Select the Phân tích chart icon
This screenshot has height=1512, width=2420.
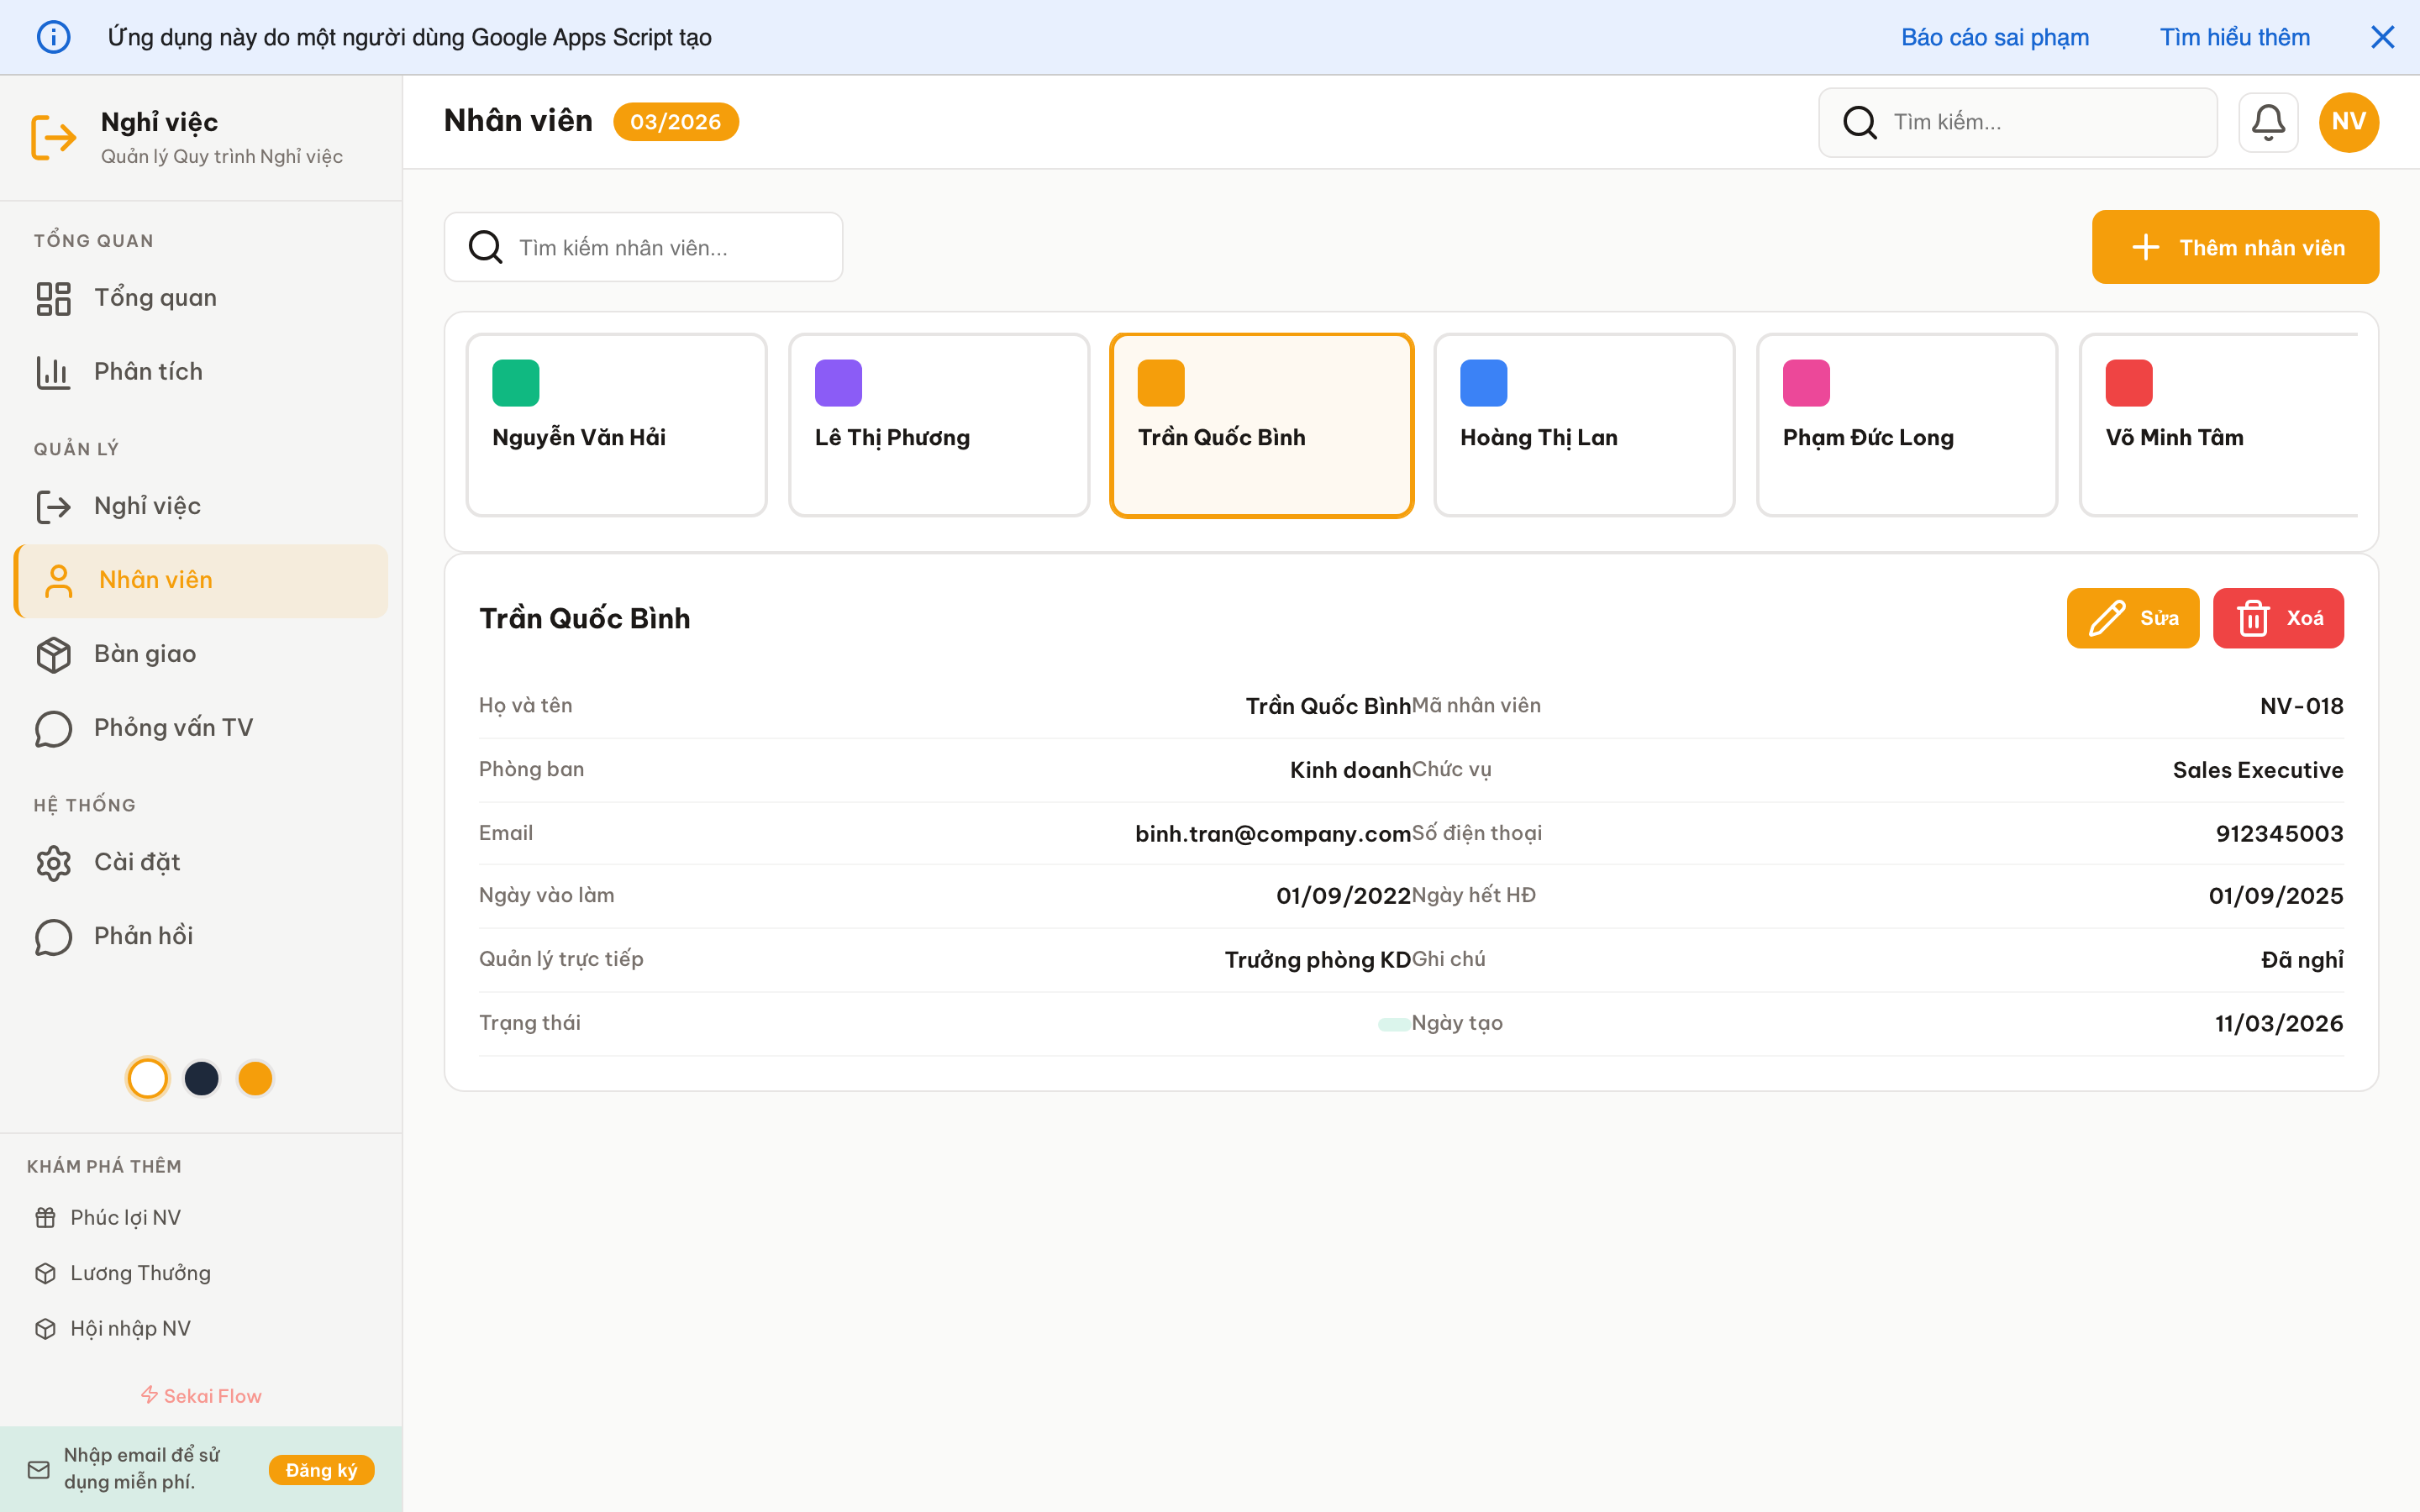pyautogui.click(x=54, y=371)
